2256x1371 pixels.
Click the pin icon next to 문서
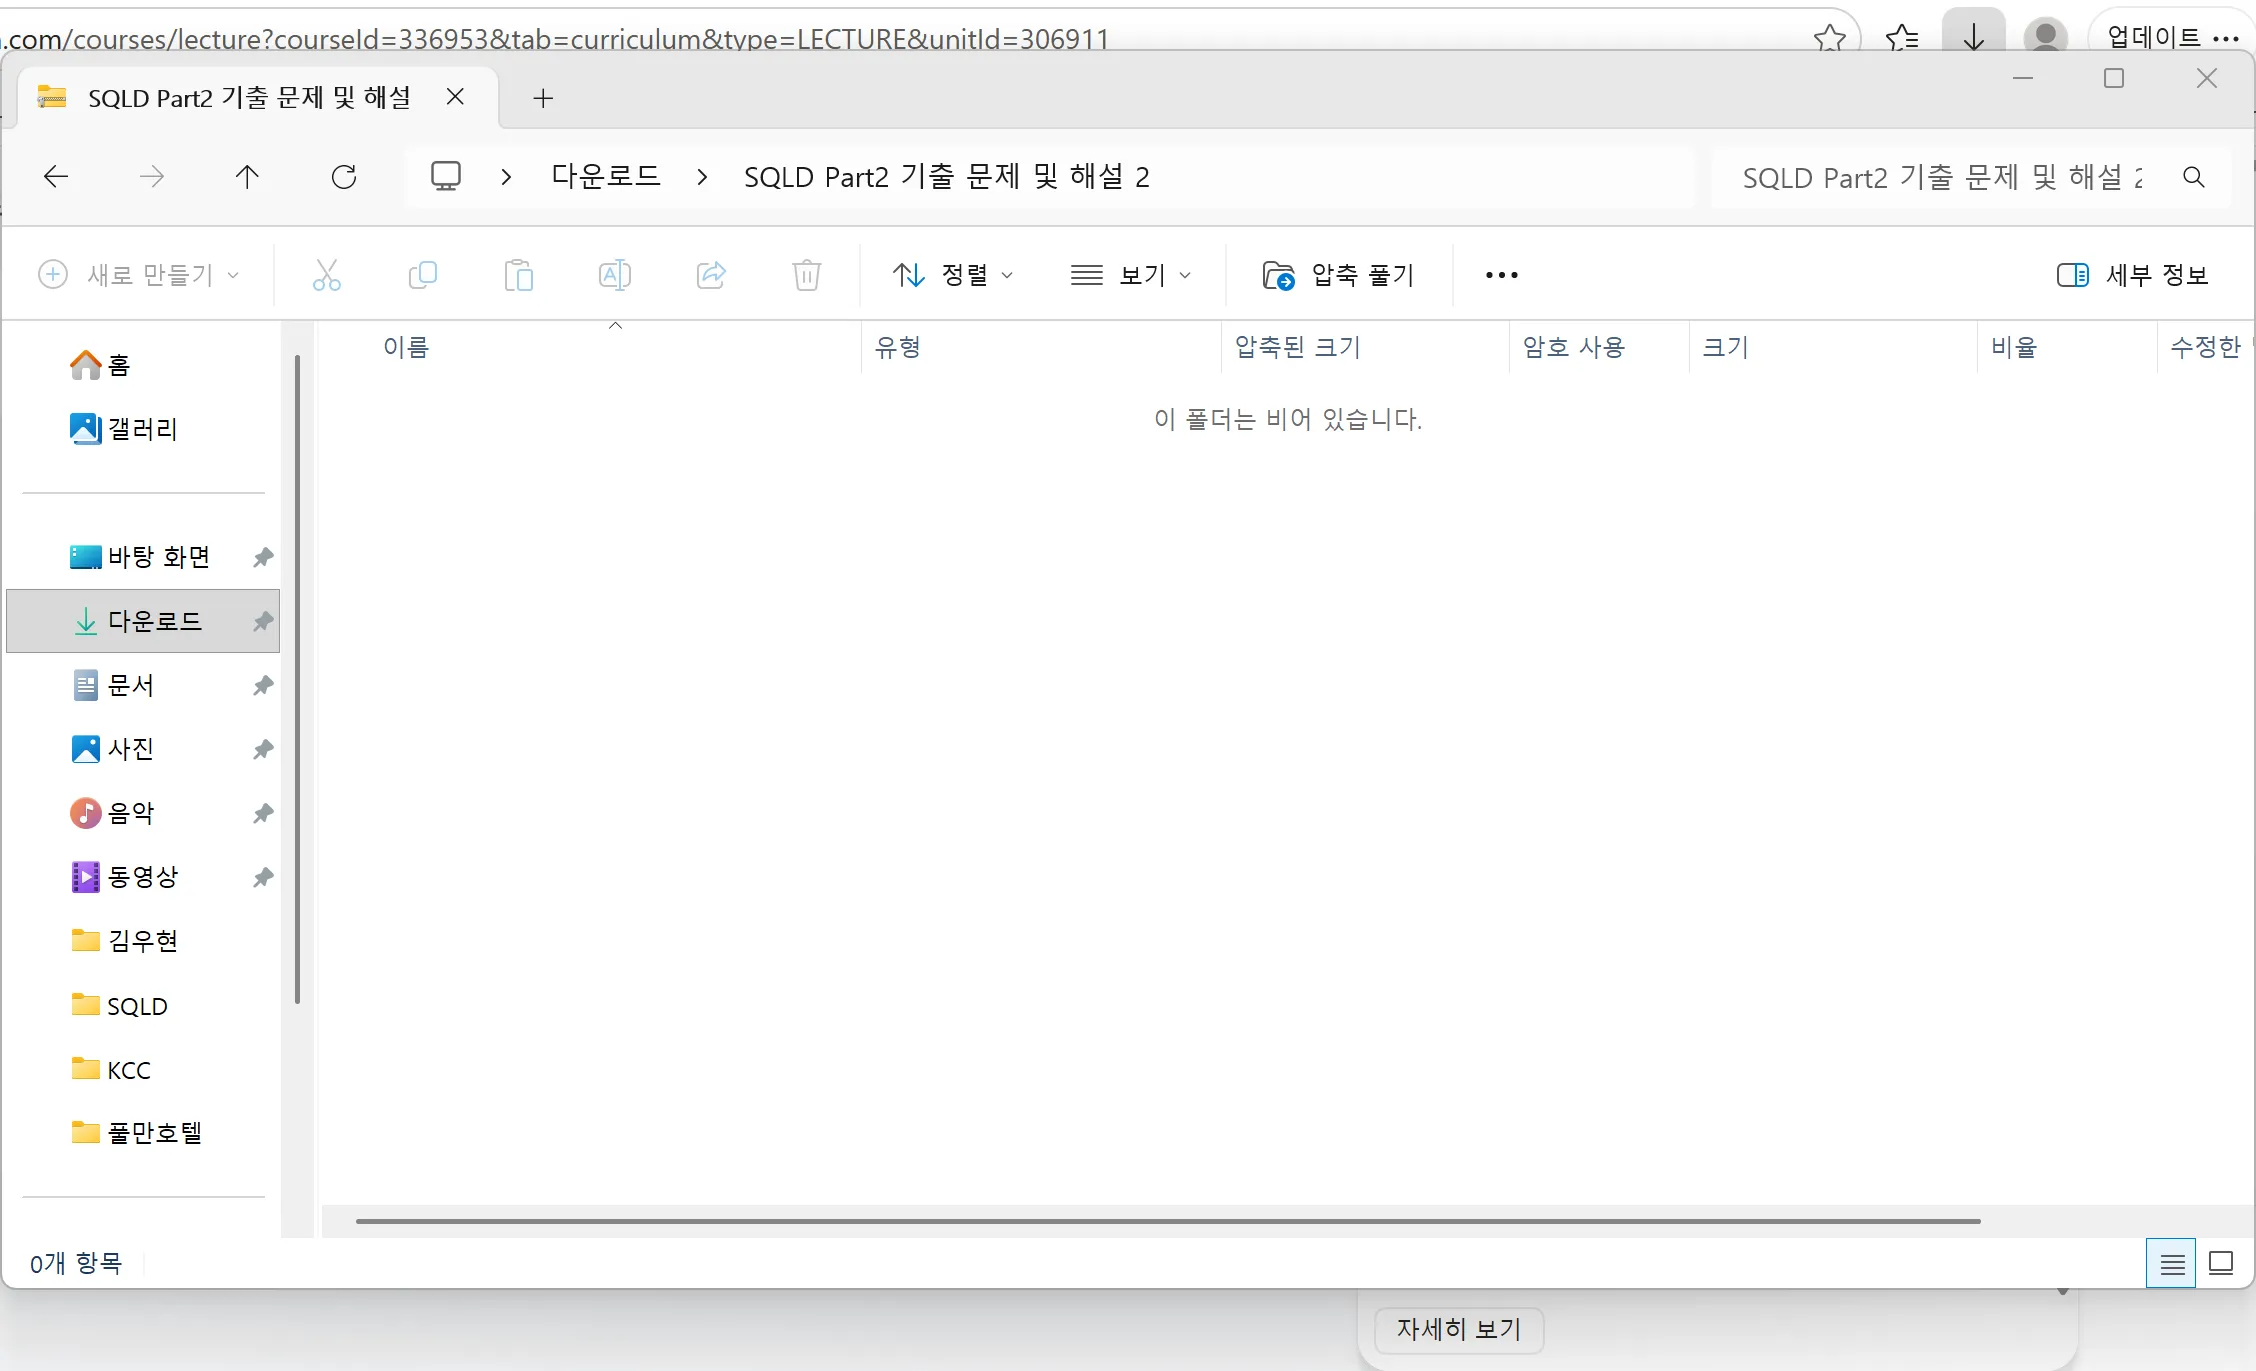(263, 685)
